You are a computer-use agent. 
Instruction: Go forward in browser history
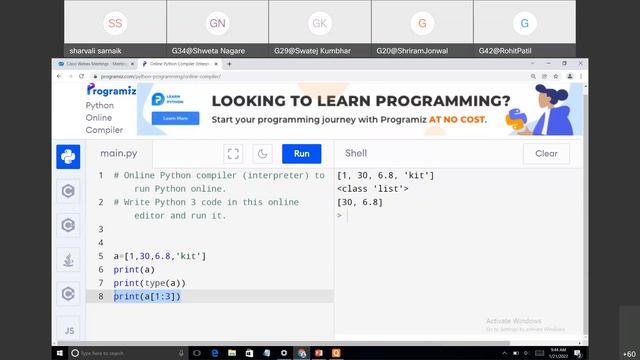tap(70, 76)
